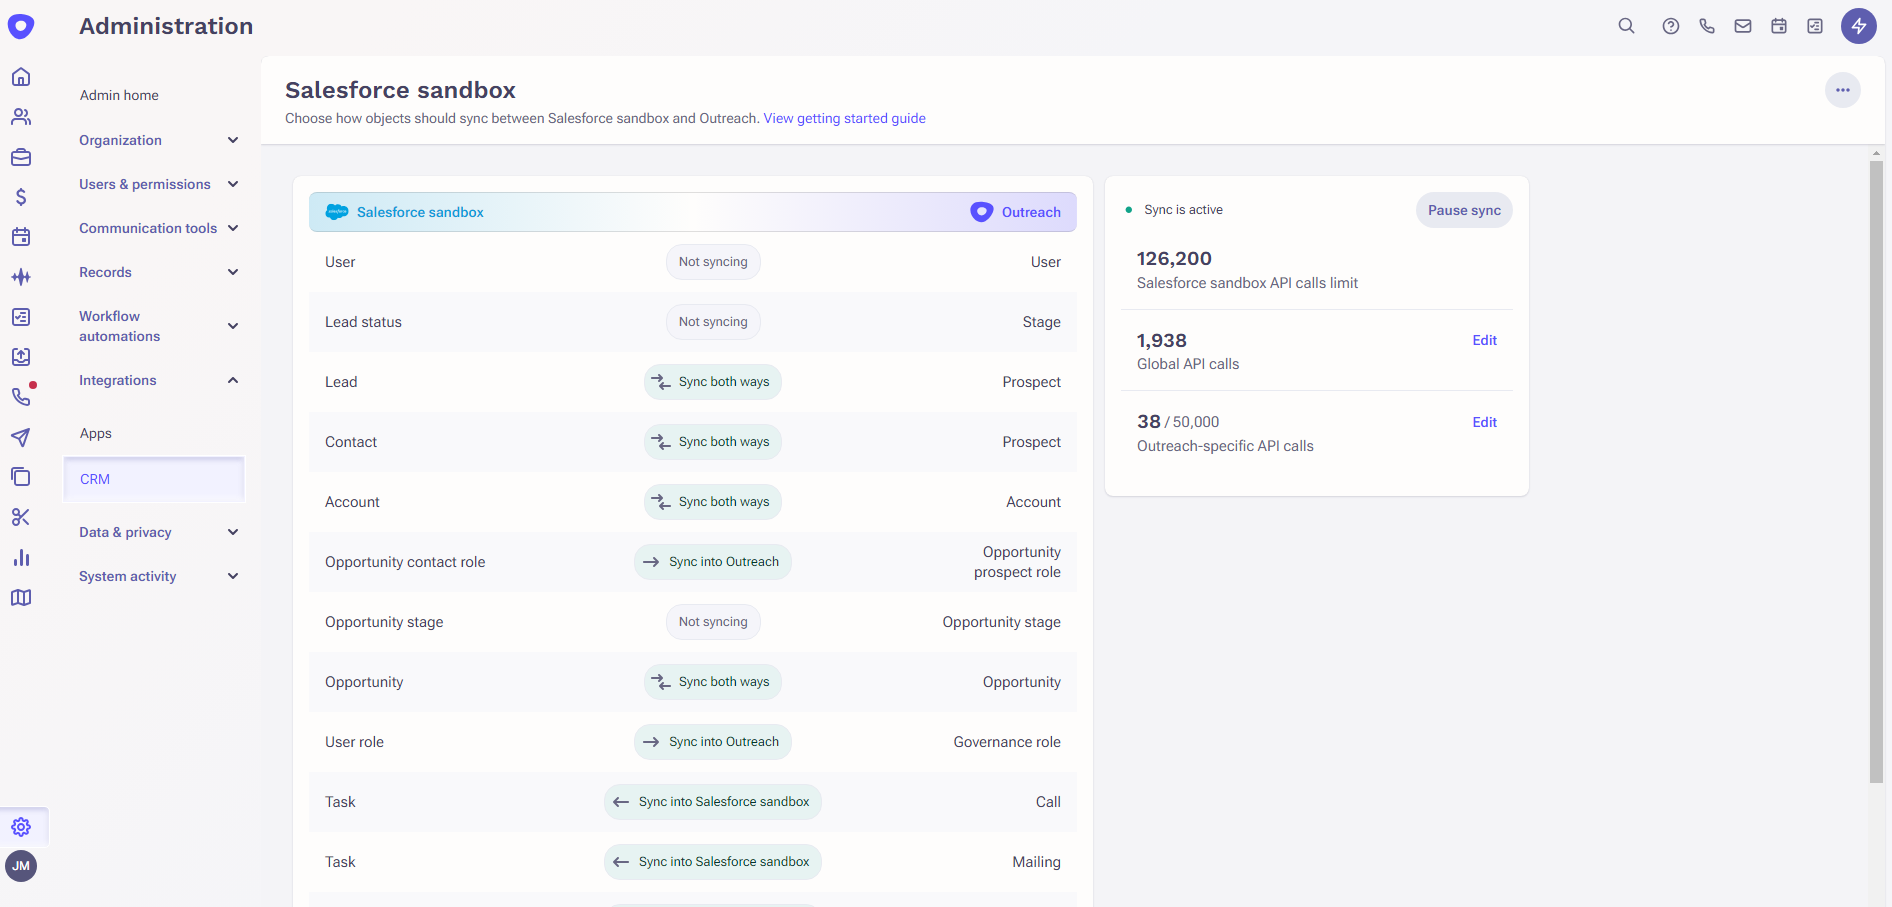Click Not syncing badge in Opportunity stage row
This screenshot has height=907, width=1892.
[713, 622]
